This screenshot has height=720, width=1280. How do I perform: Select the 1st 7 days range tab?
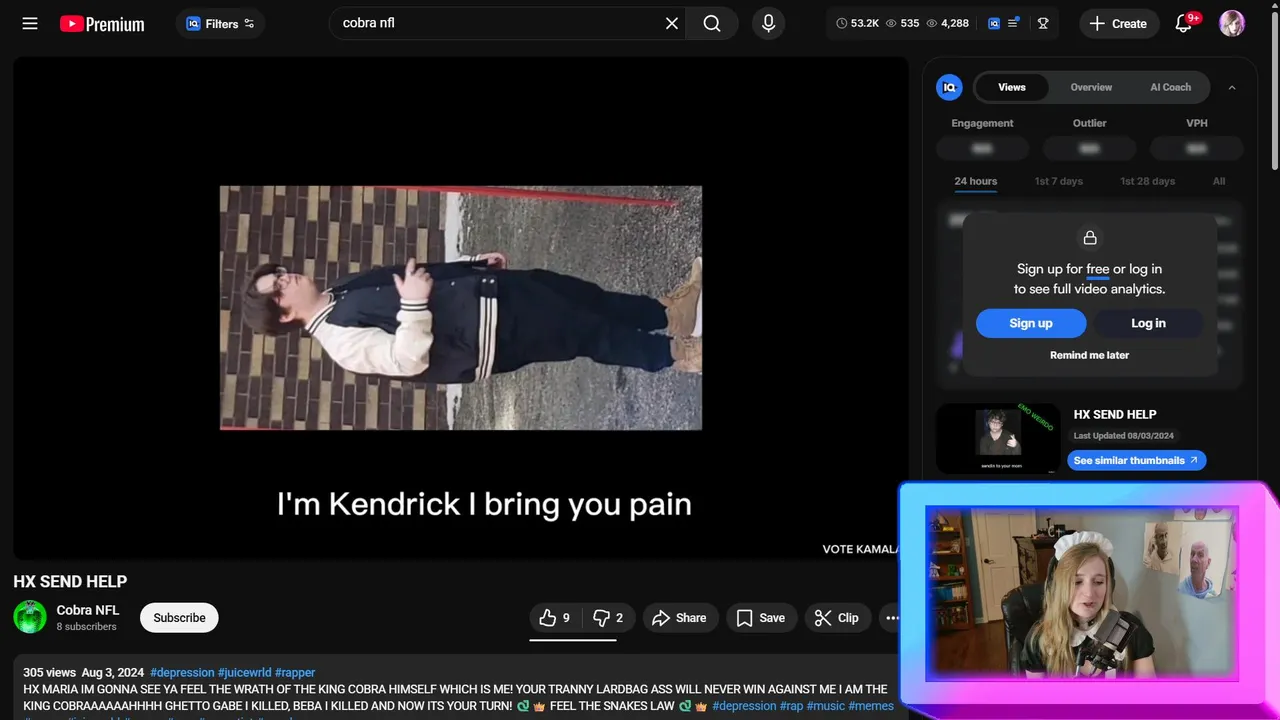(1059, 182)
